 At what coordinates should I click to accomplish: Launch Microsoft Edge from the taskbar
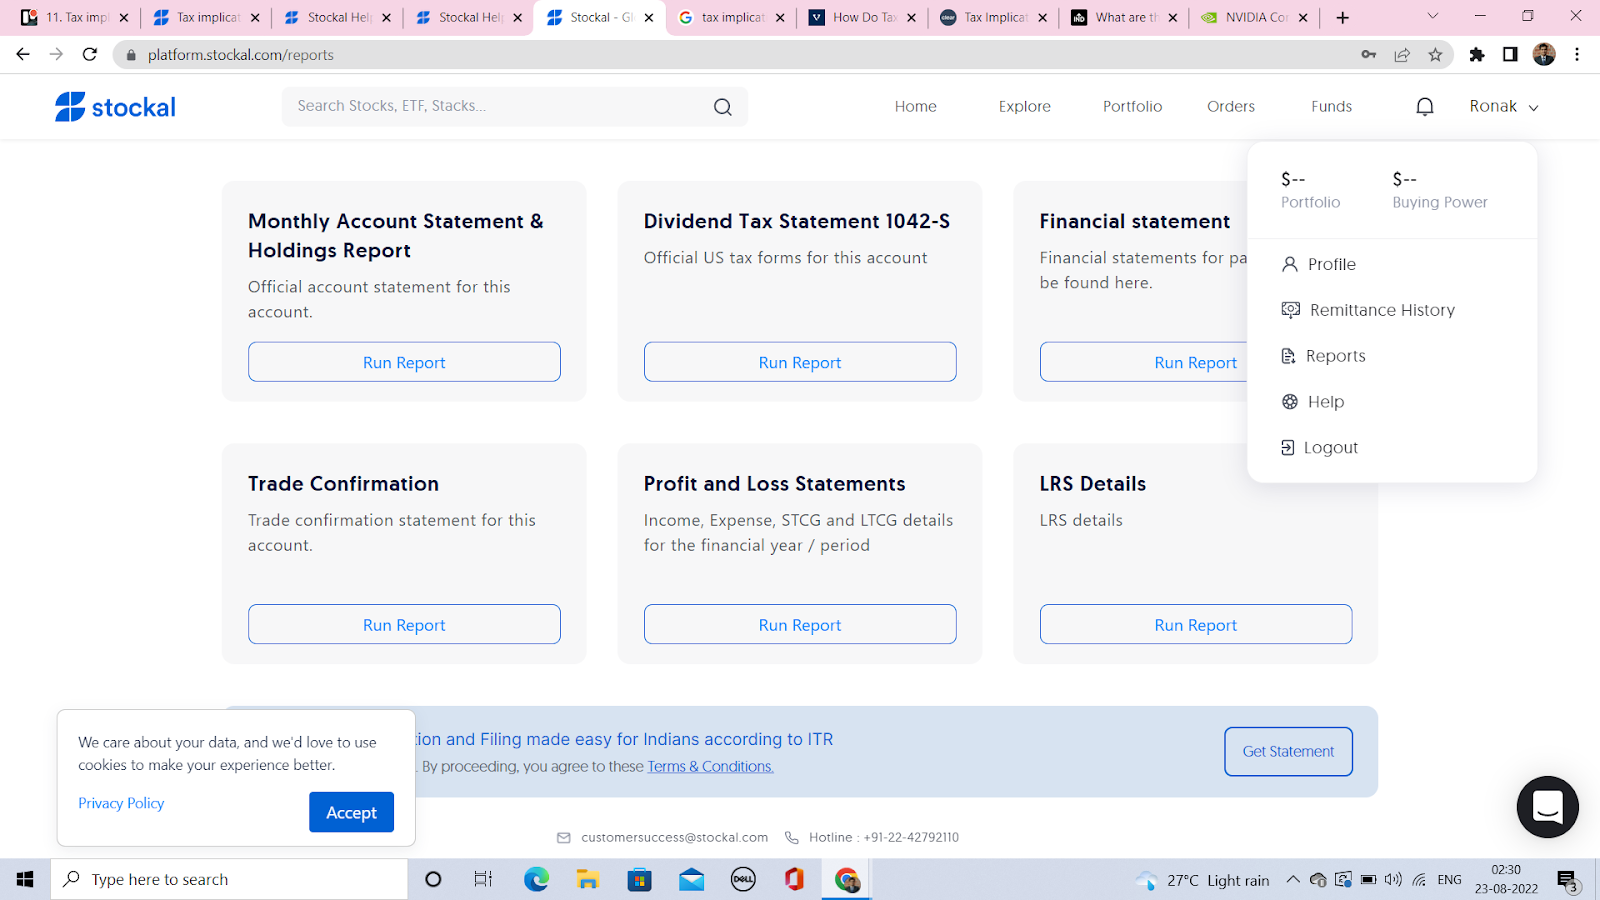coord(536,879)
